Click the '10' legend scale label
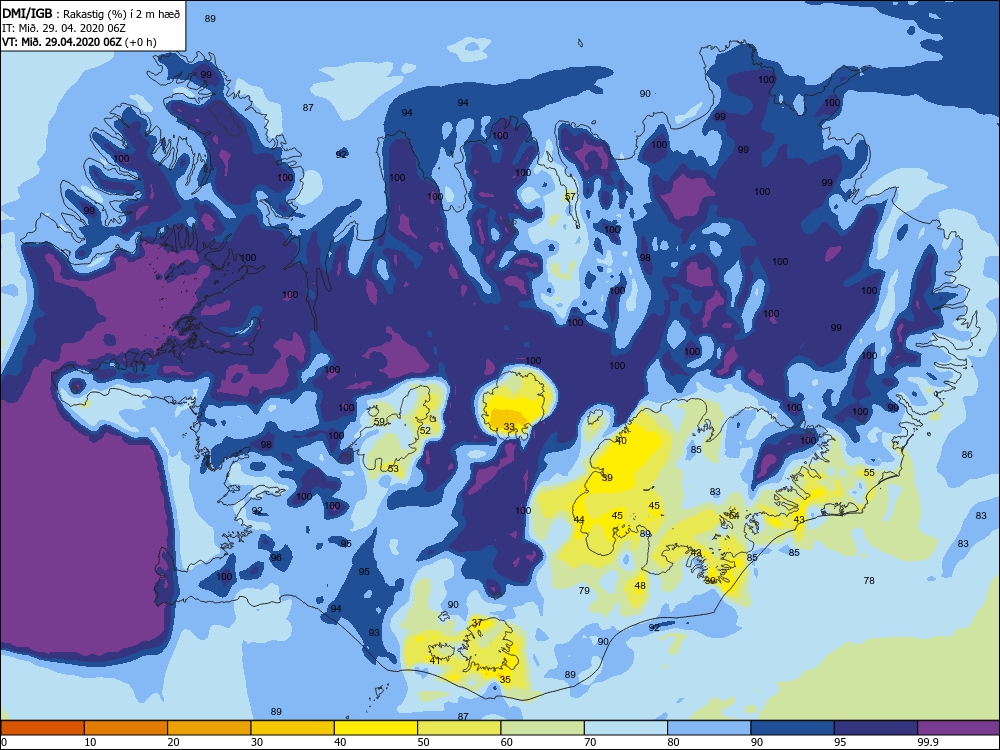 [91, 742]
